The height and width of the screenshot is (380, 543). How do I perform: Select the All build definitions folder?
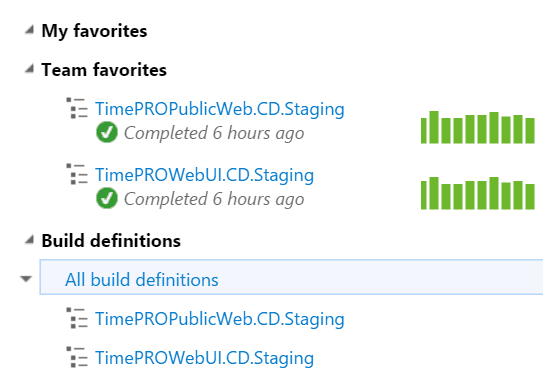[291, 277]
